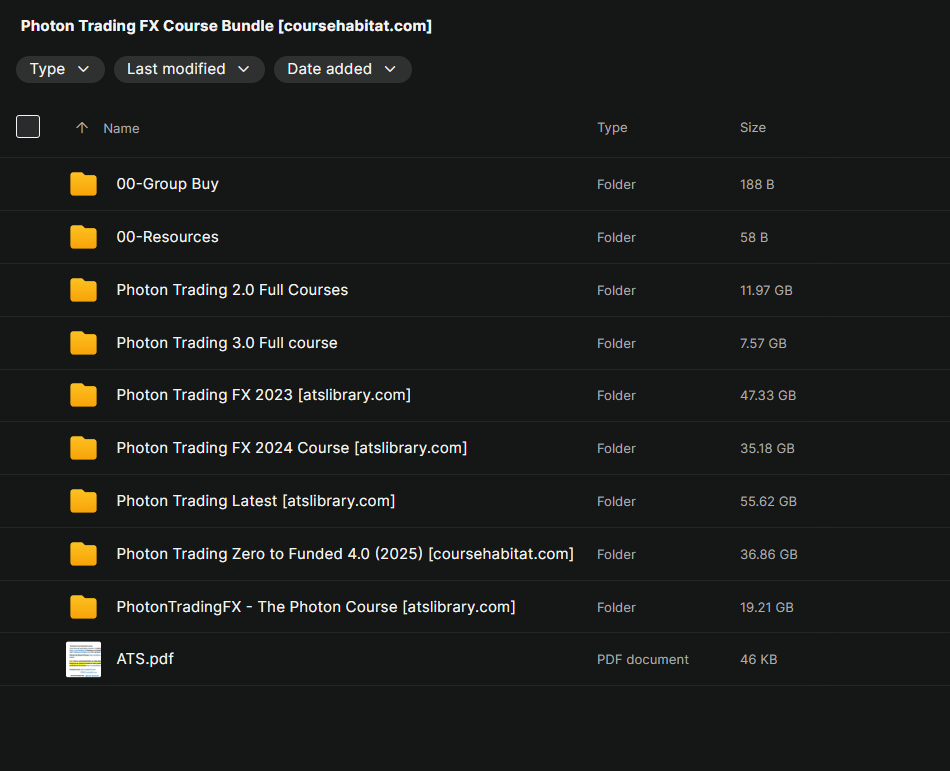Click folder icon of Zero to Funded 4.0
This screenshot has height=771, width=950.
[84, 554]
